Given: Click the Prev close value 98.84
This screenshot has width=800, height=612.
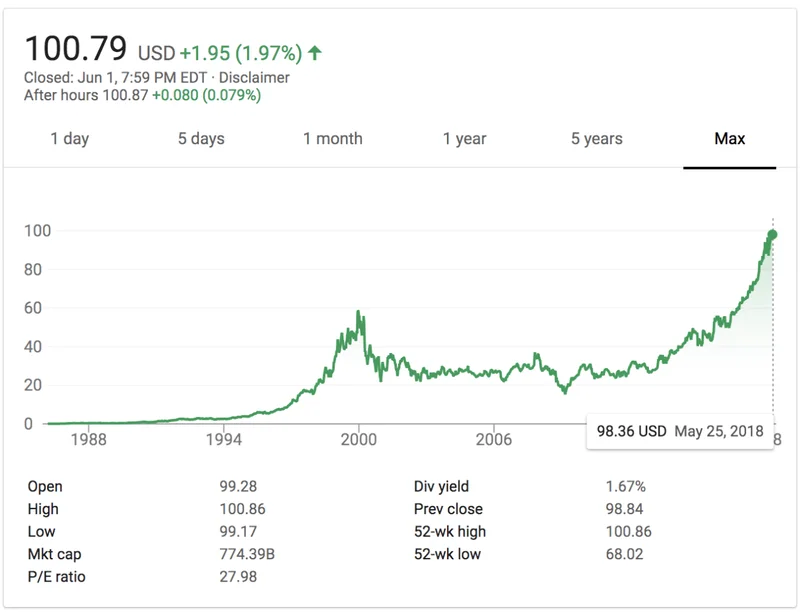Looking at the screenshot, I should click(625, 509).
